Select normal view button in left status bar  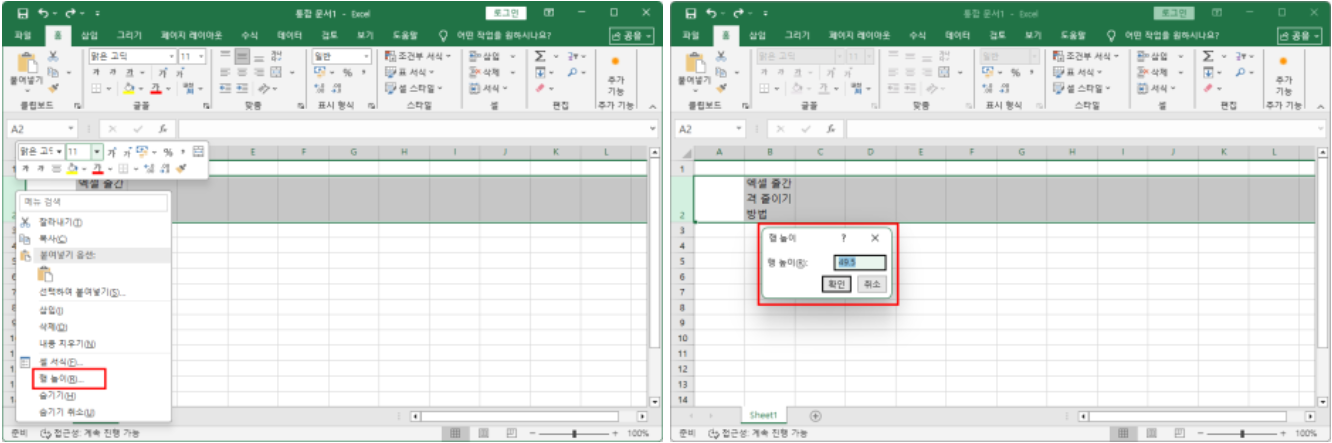[x=455, y=434]
